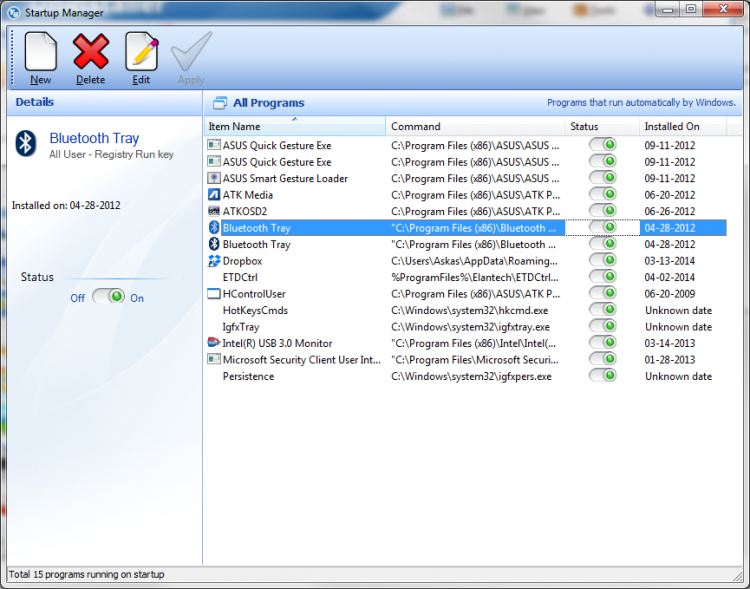Click the hkcmd.exe command cell
Screen dimensions: 750x589
470,311
